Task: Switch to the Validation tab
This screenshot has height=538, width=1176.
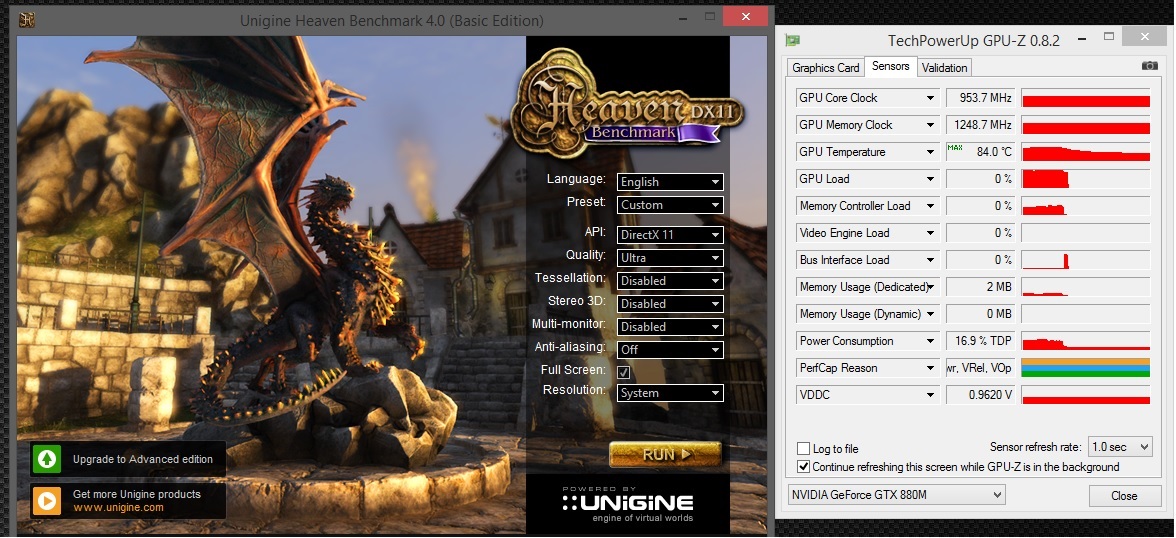Action: click(x=944, y=68)
